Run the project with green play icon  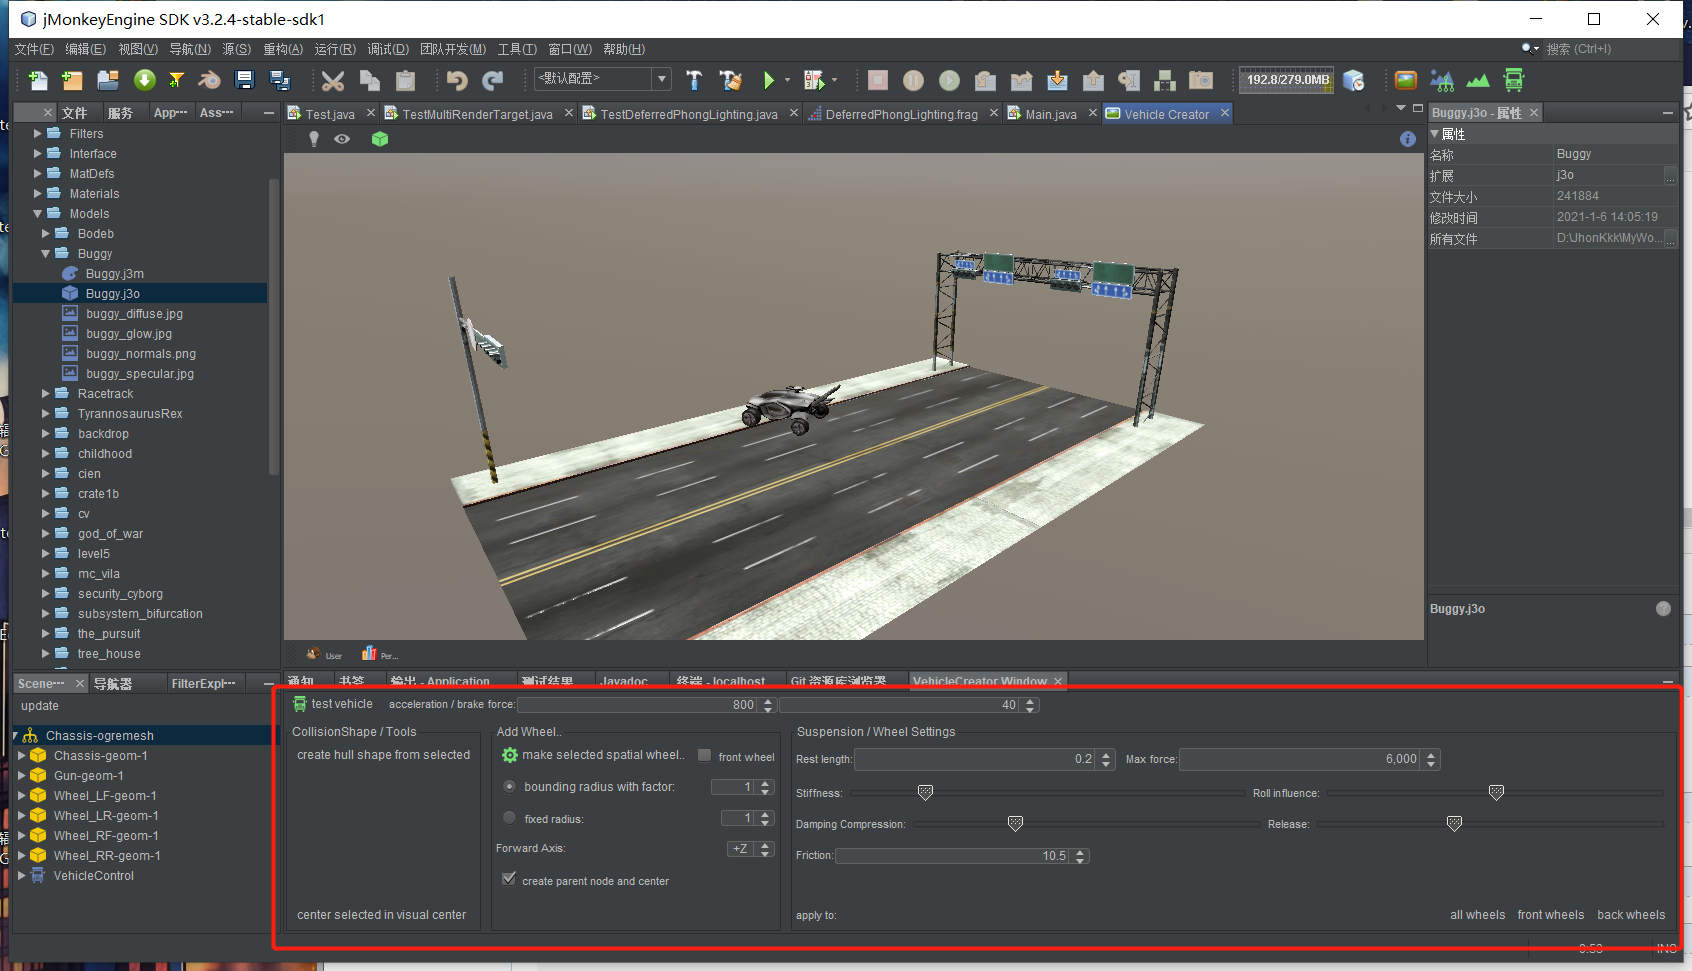768,81
